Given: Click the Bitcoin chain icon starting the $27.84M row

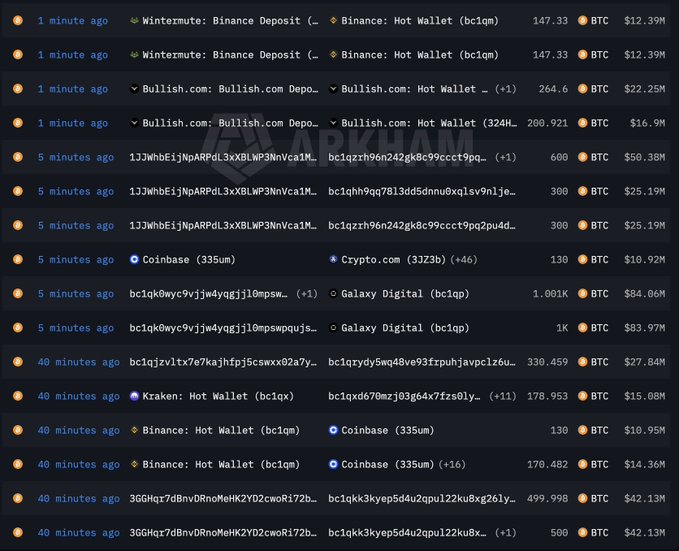Looking at the screenshot, I should (x=18, y=362).
